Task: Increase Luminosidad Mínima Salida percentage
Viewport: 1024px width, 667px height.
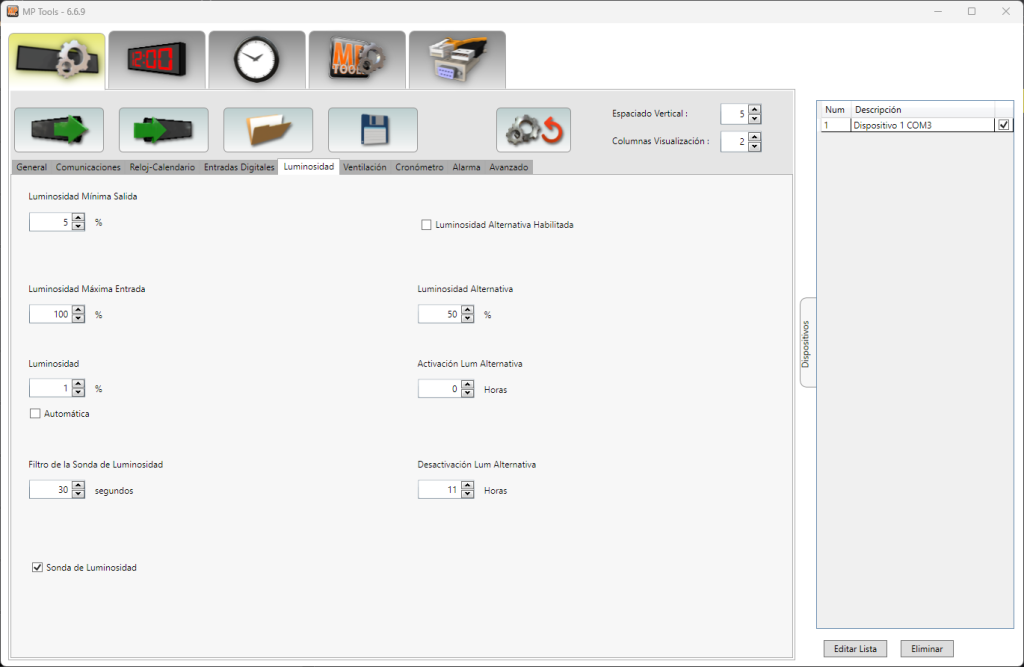Action: (78, 218)
